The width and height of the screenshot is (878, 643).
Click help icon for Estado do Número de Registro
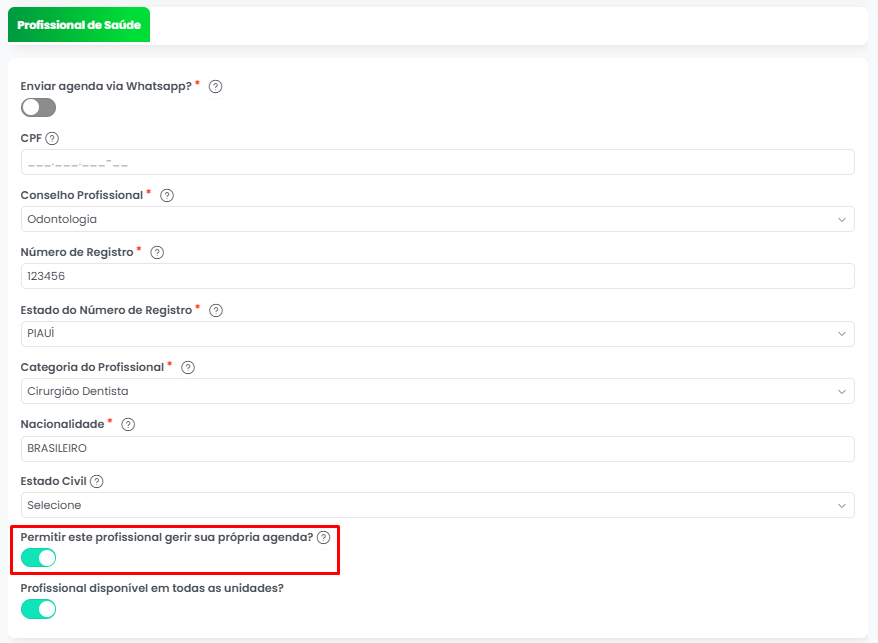(x=216, y=311)
